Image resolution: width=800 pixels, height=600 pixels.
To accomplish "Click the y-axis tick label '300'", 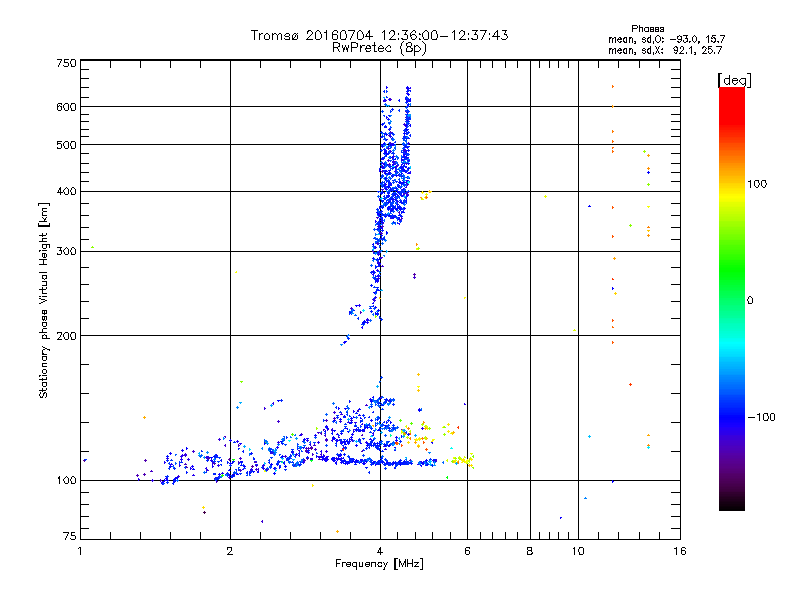I will pos(66,252).
